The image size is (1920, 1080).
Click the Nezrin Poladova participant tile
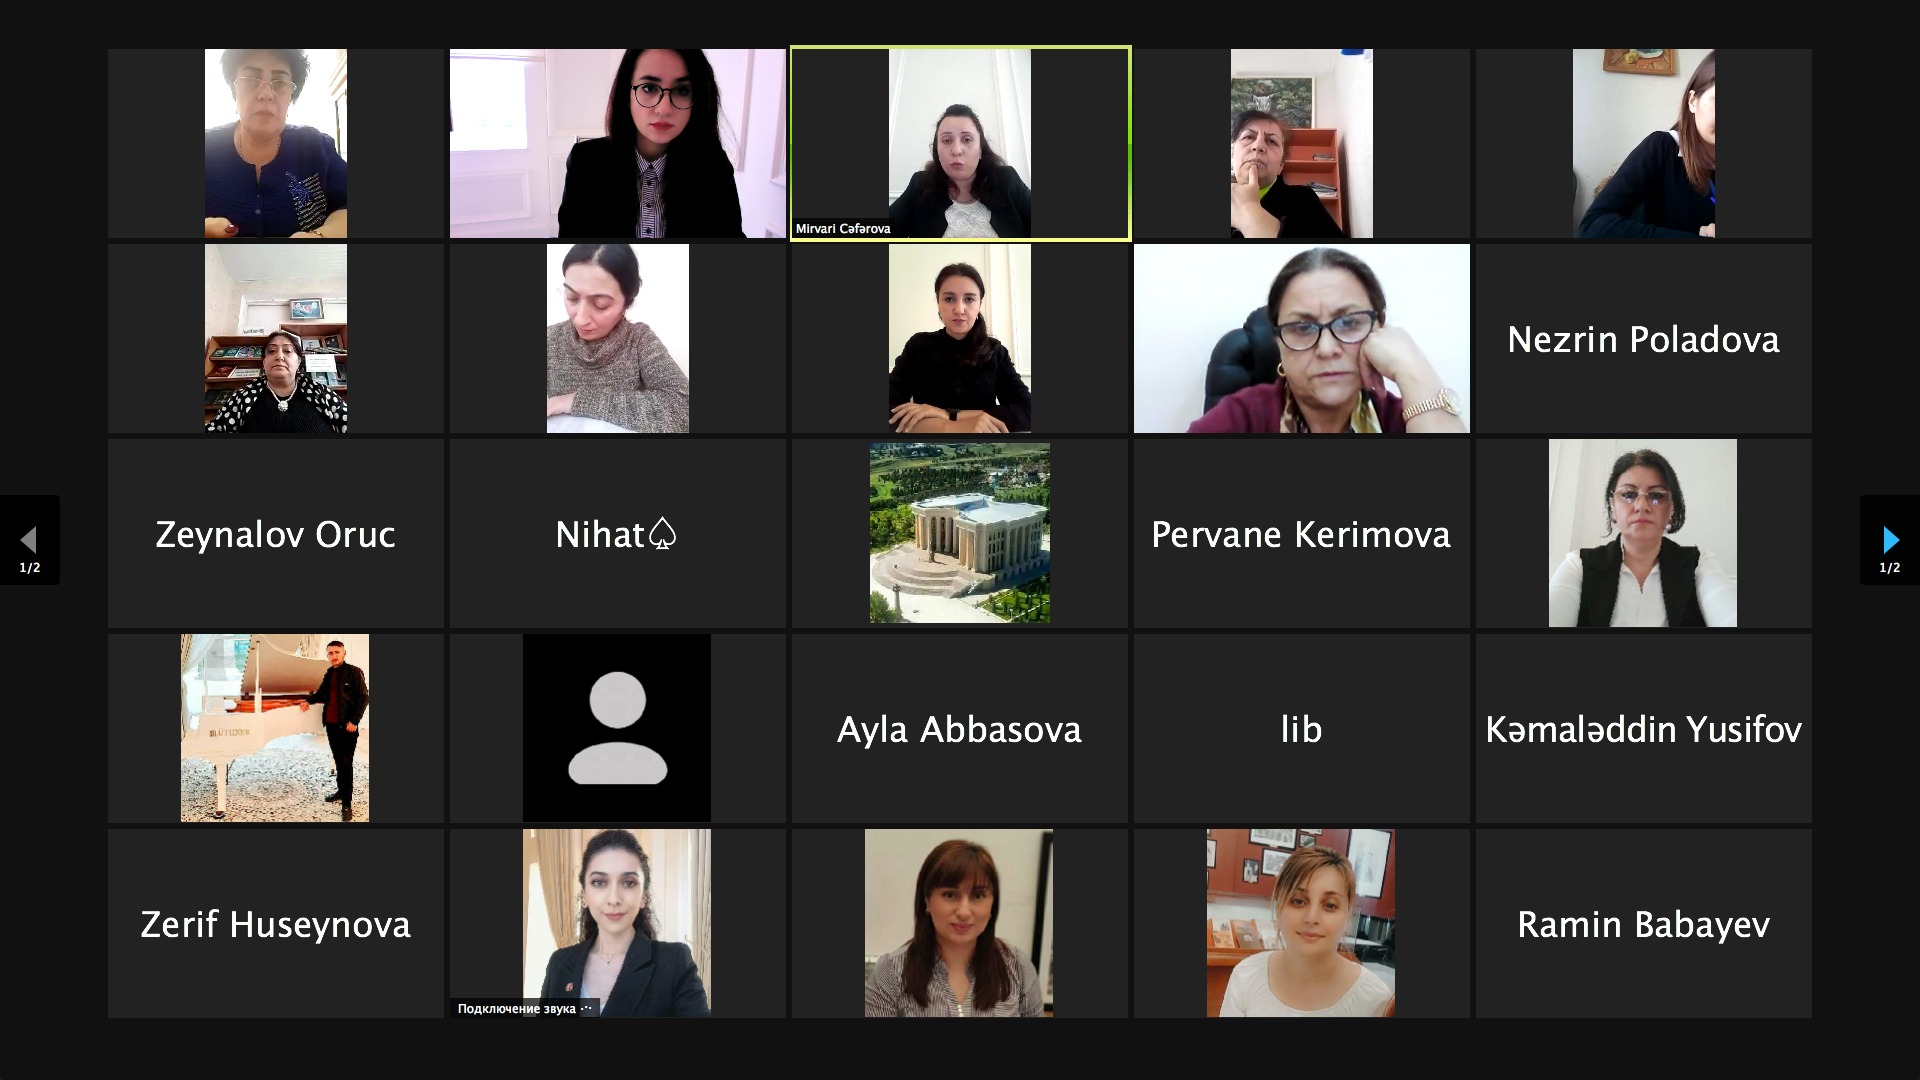[1643, 338]
